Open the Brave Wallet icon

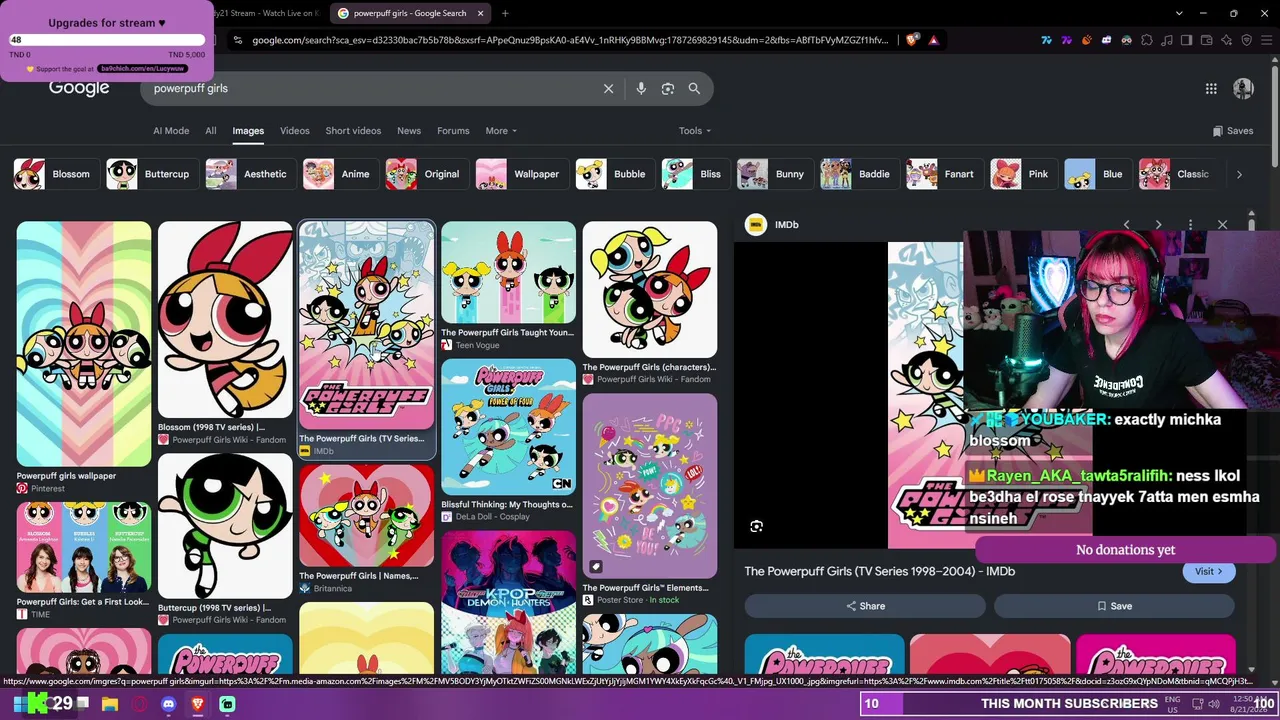[x=1206, y=40]
